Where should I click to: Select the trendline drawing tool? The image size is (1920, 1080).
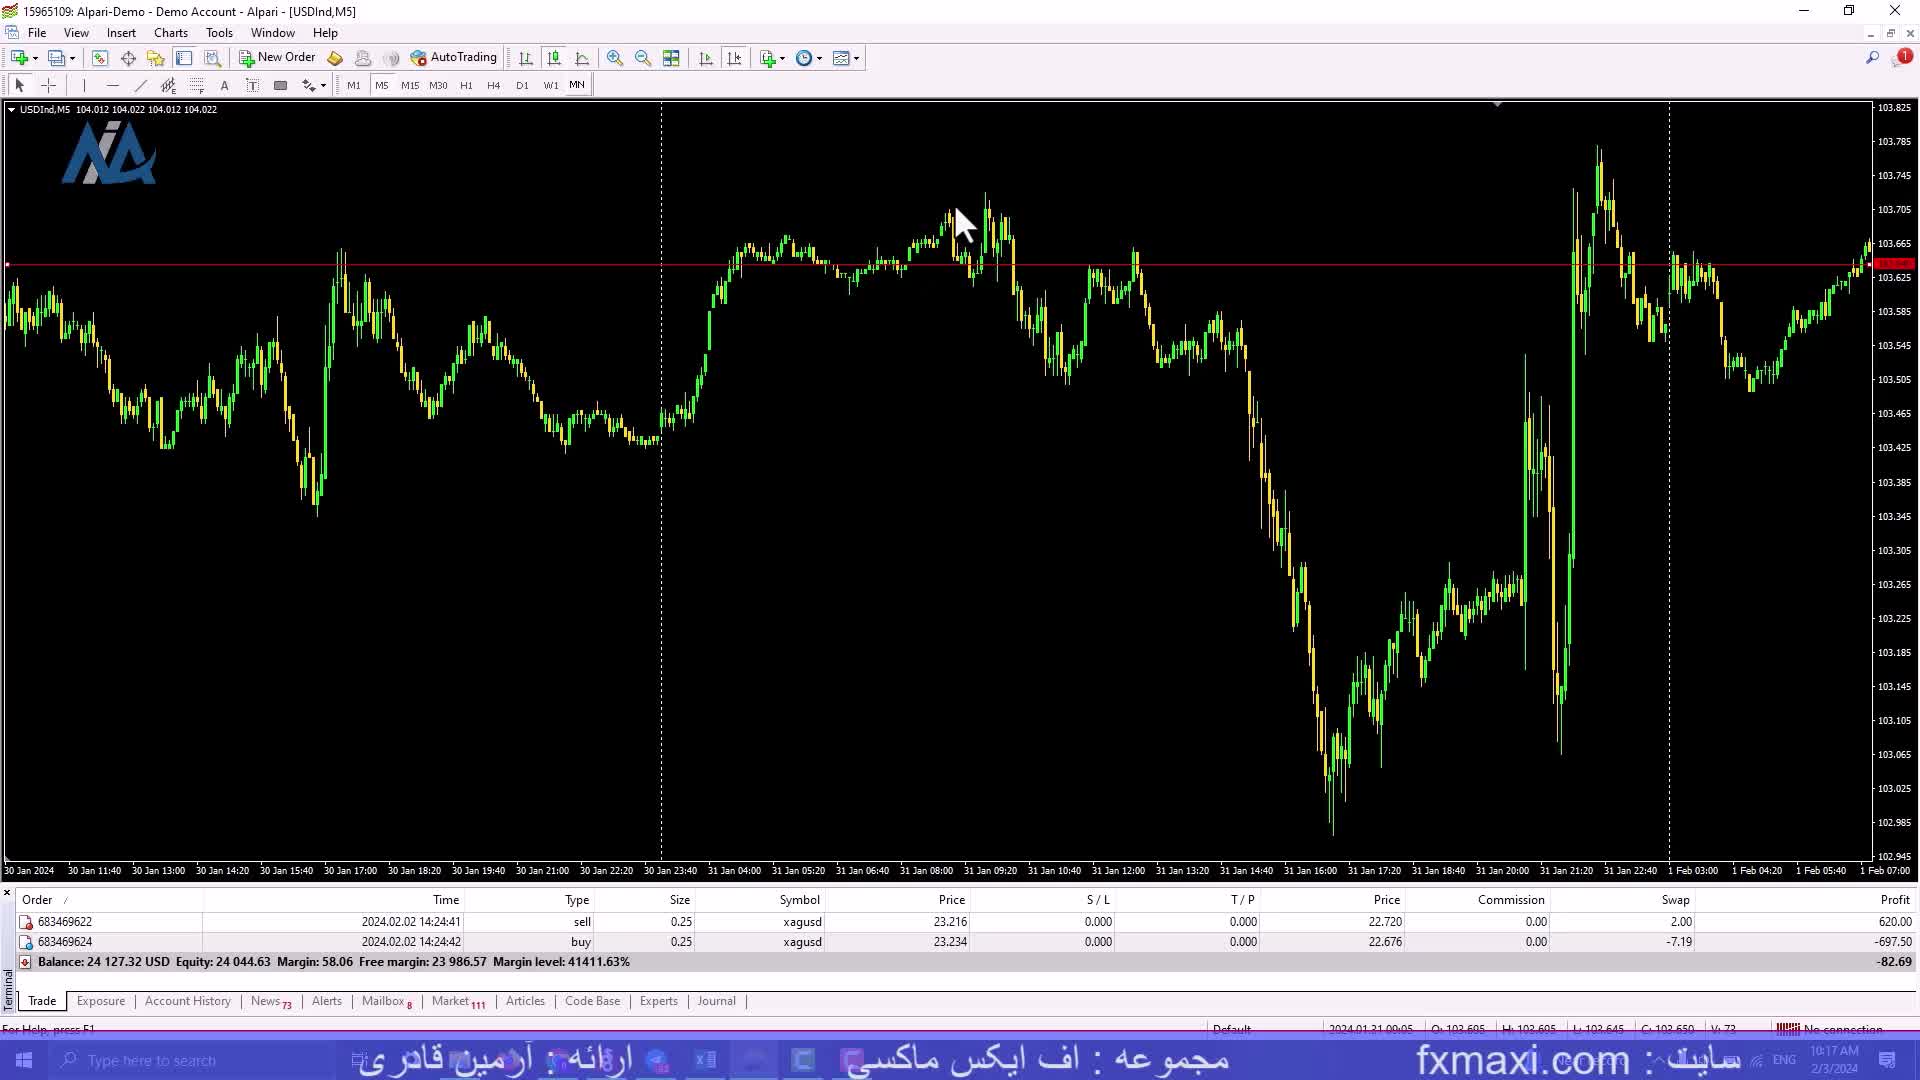coord(140,86)
